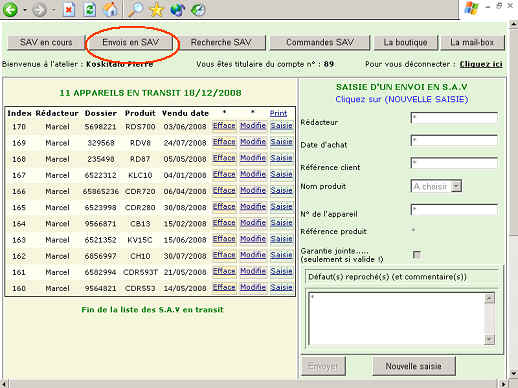This screenshot has height=388, width=518.
Task: Click the green browser Back arrow
Action: (10, 9)
